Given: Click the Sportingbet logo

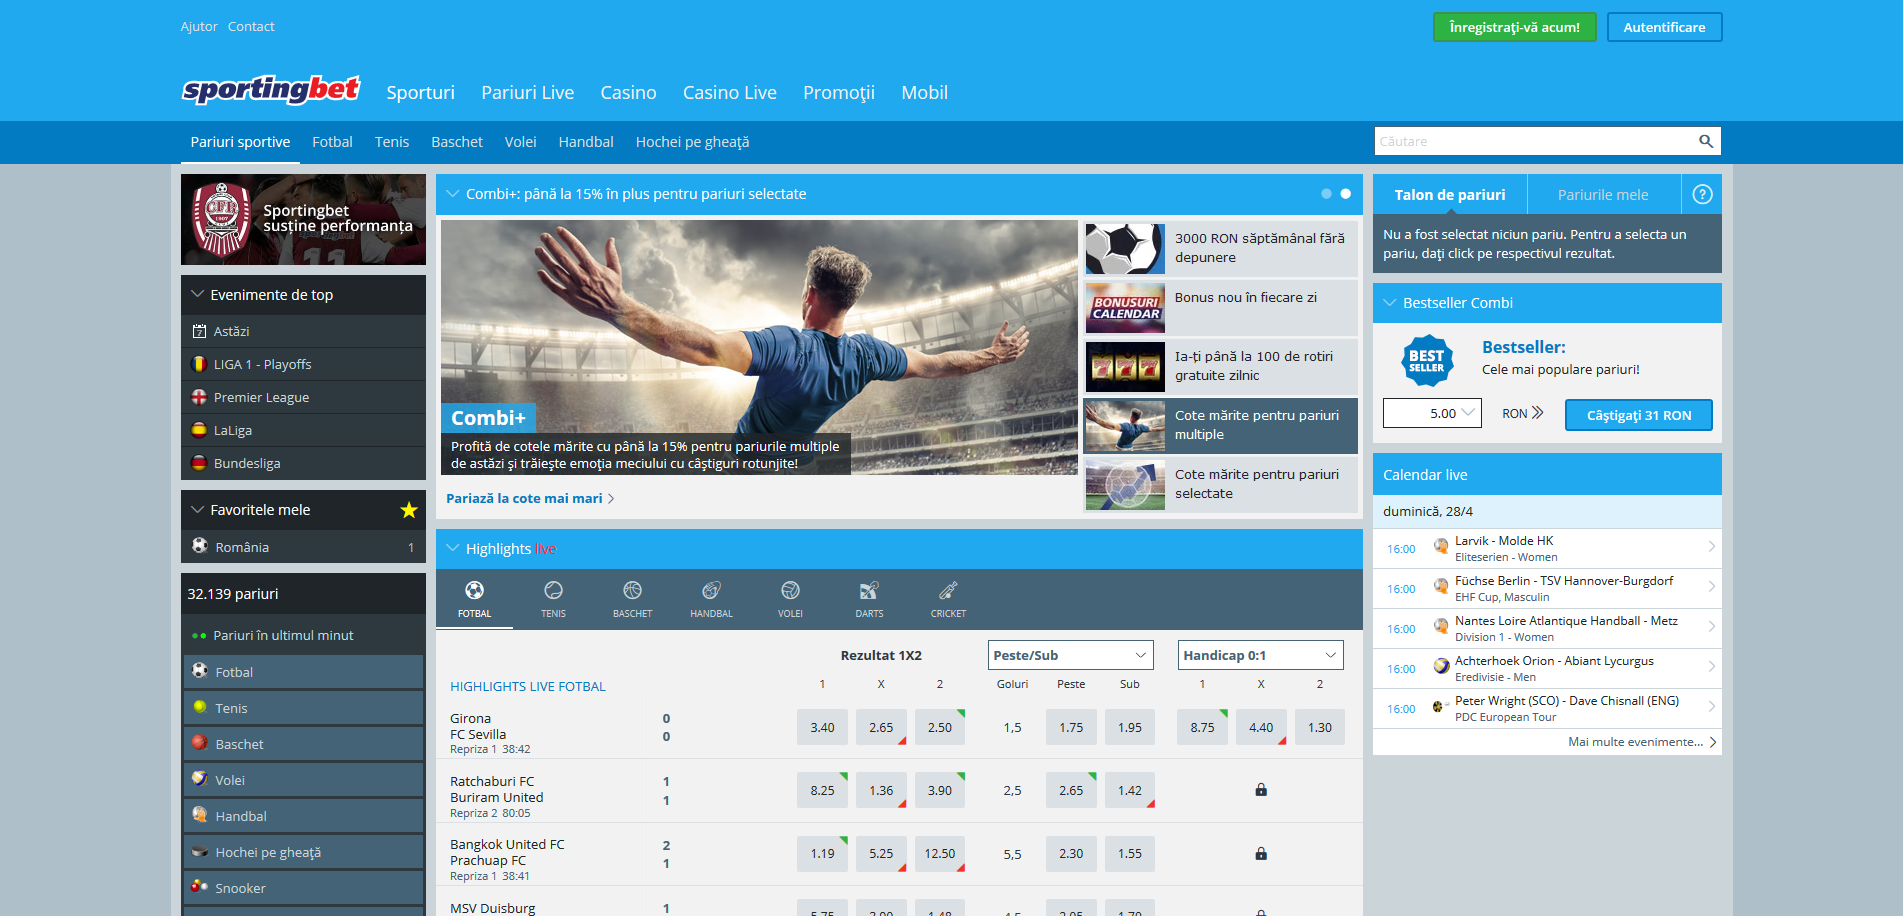Looking at the screenshot, I should pyautogui.click(x=271, y=90).
